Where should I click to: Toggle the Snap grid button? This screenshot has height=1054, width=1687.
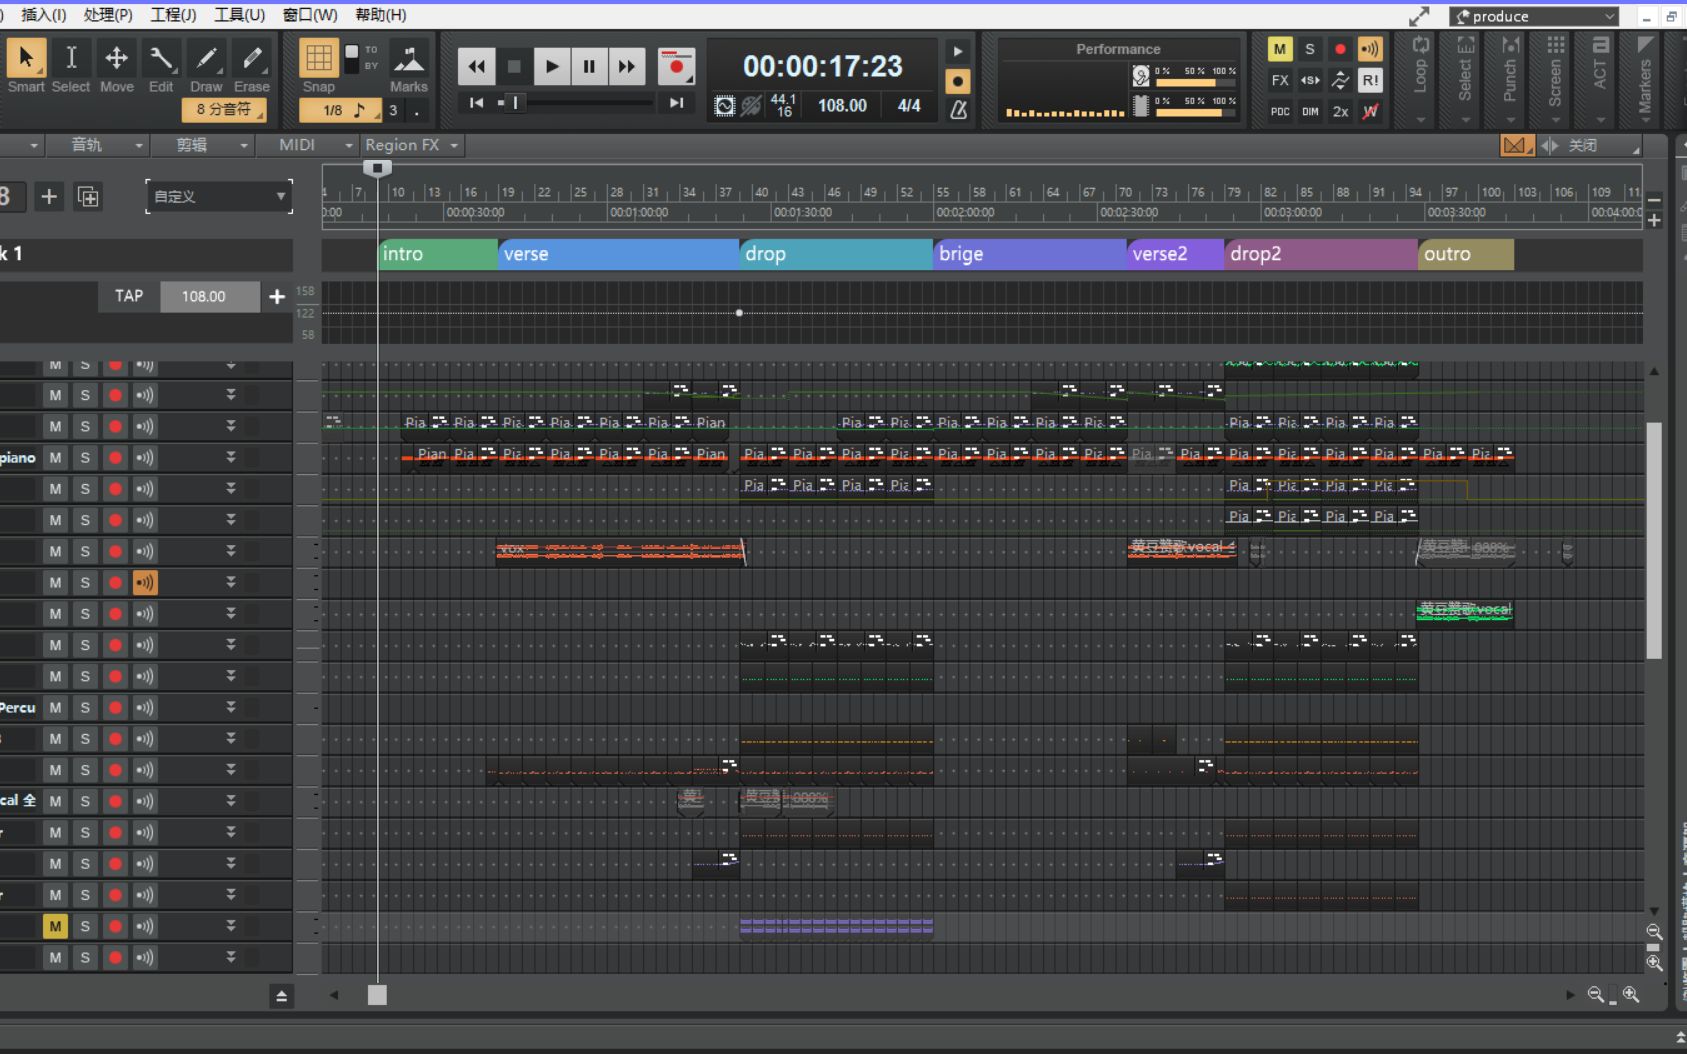click(x=319, y=58)
